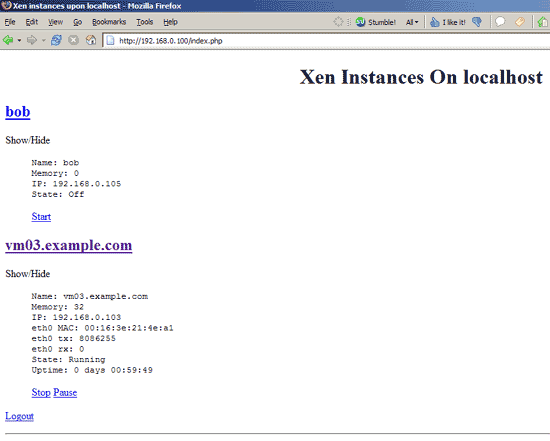Pause the vm03.example.com instance

point(65,392)
